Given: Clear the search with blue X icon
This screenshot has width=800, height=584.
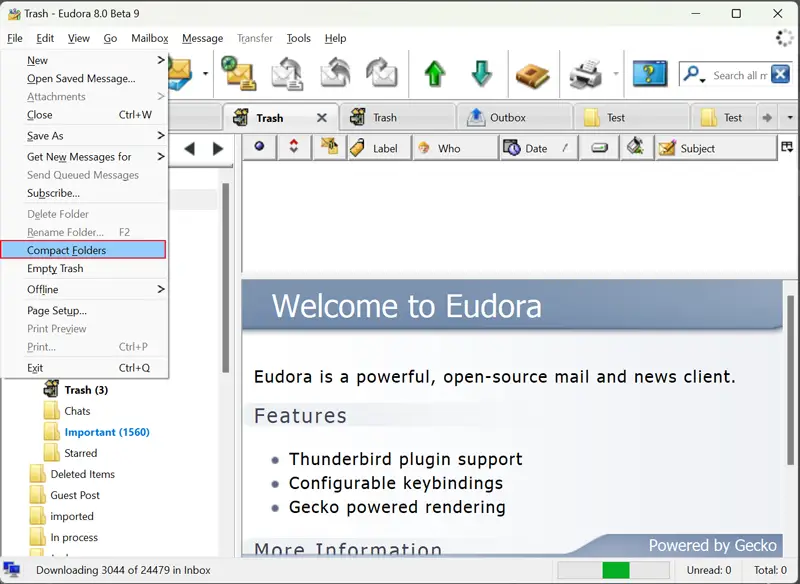Looking at the screenshot, I should (x=780, y=74).
